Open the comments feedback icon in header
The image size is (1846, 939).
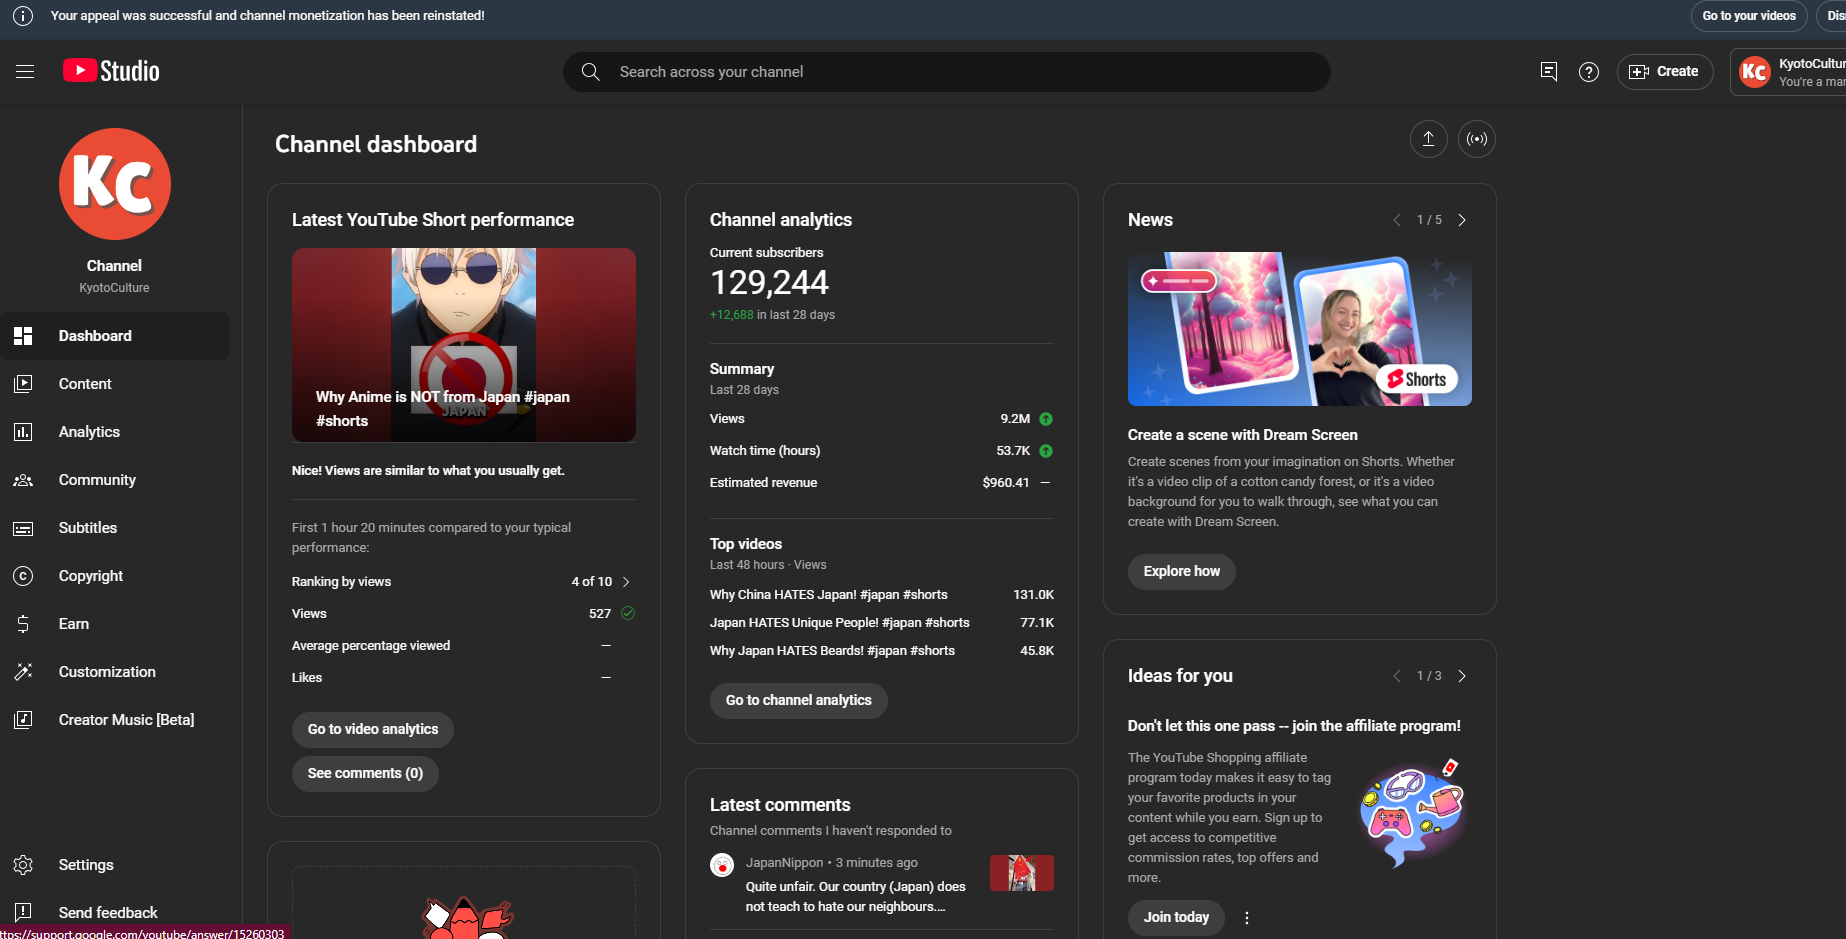(x=1549, y=71)
